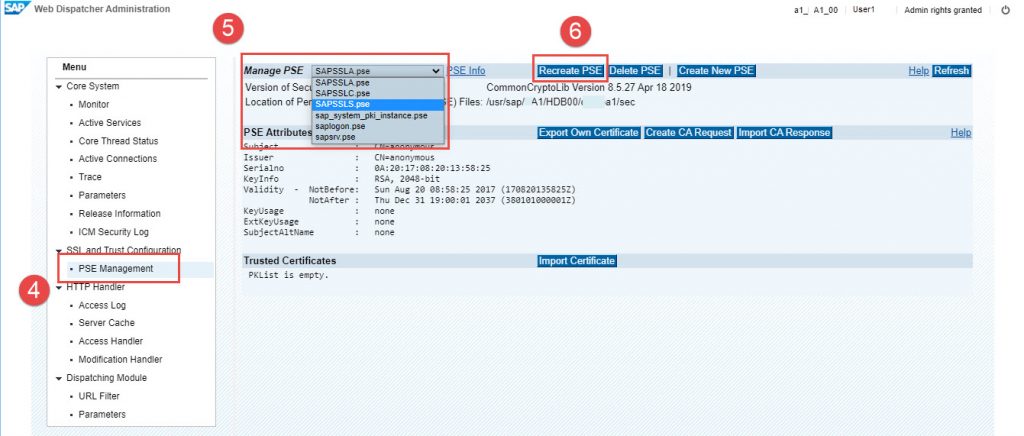Click the NotAfter validity date value
The image size is (1024, 436).
[x=475, y=200]
